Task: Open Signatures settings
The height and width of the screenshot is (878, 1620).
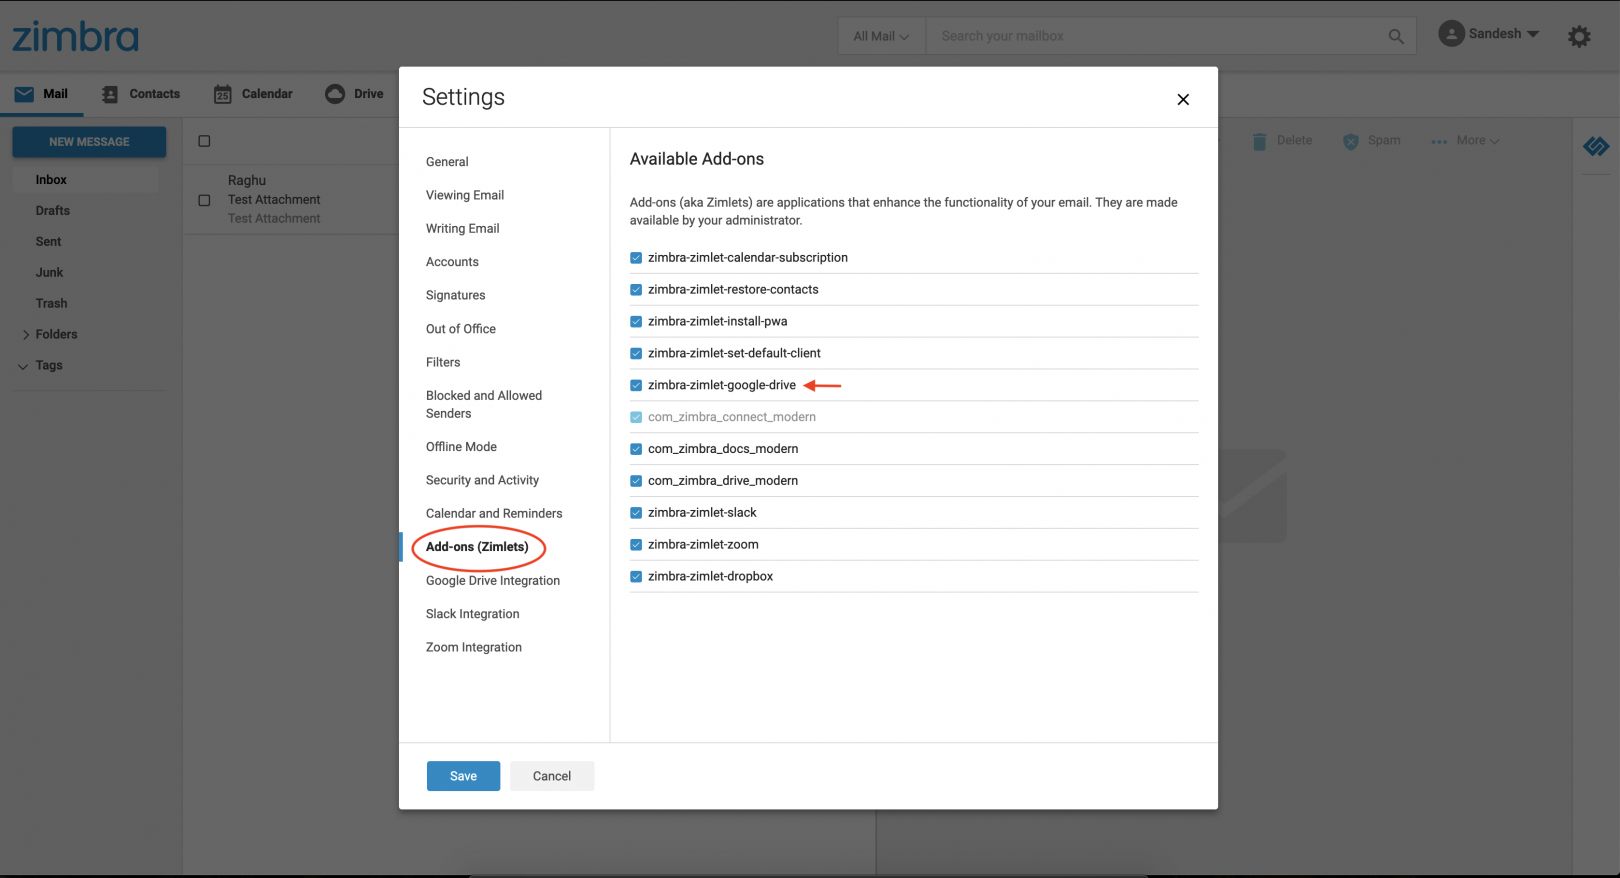Action: [455, 296]
